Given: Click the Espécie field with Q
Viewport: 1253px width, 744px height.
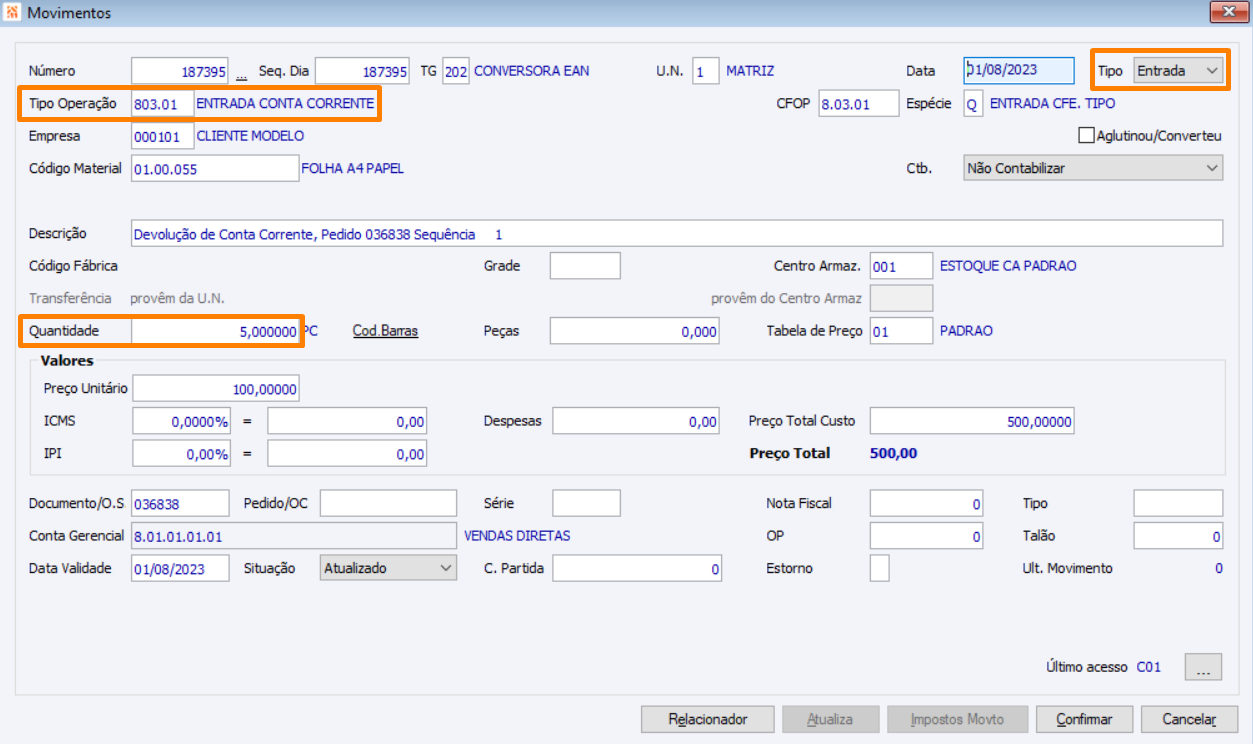Looking at the screenshot, I should coord(973,103).
